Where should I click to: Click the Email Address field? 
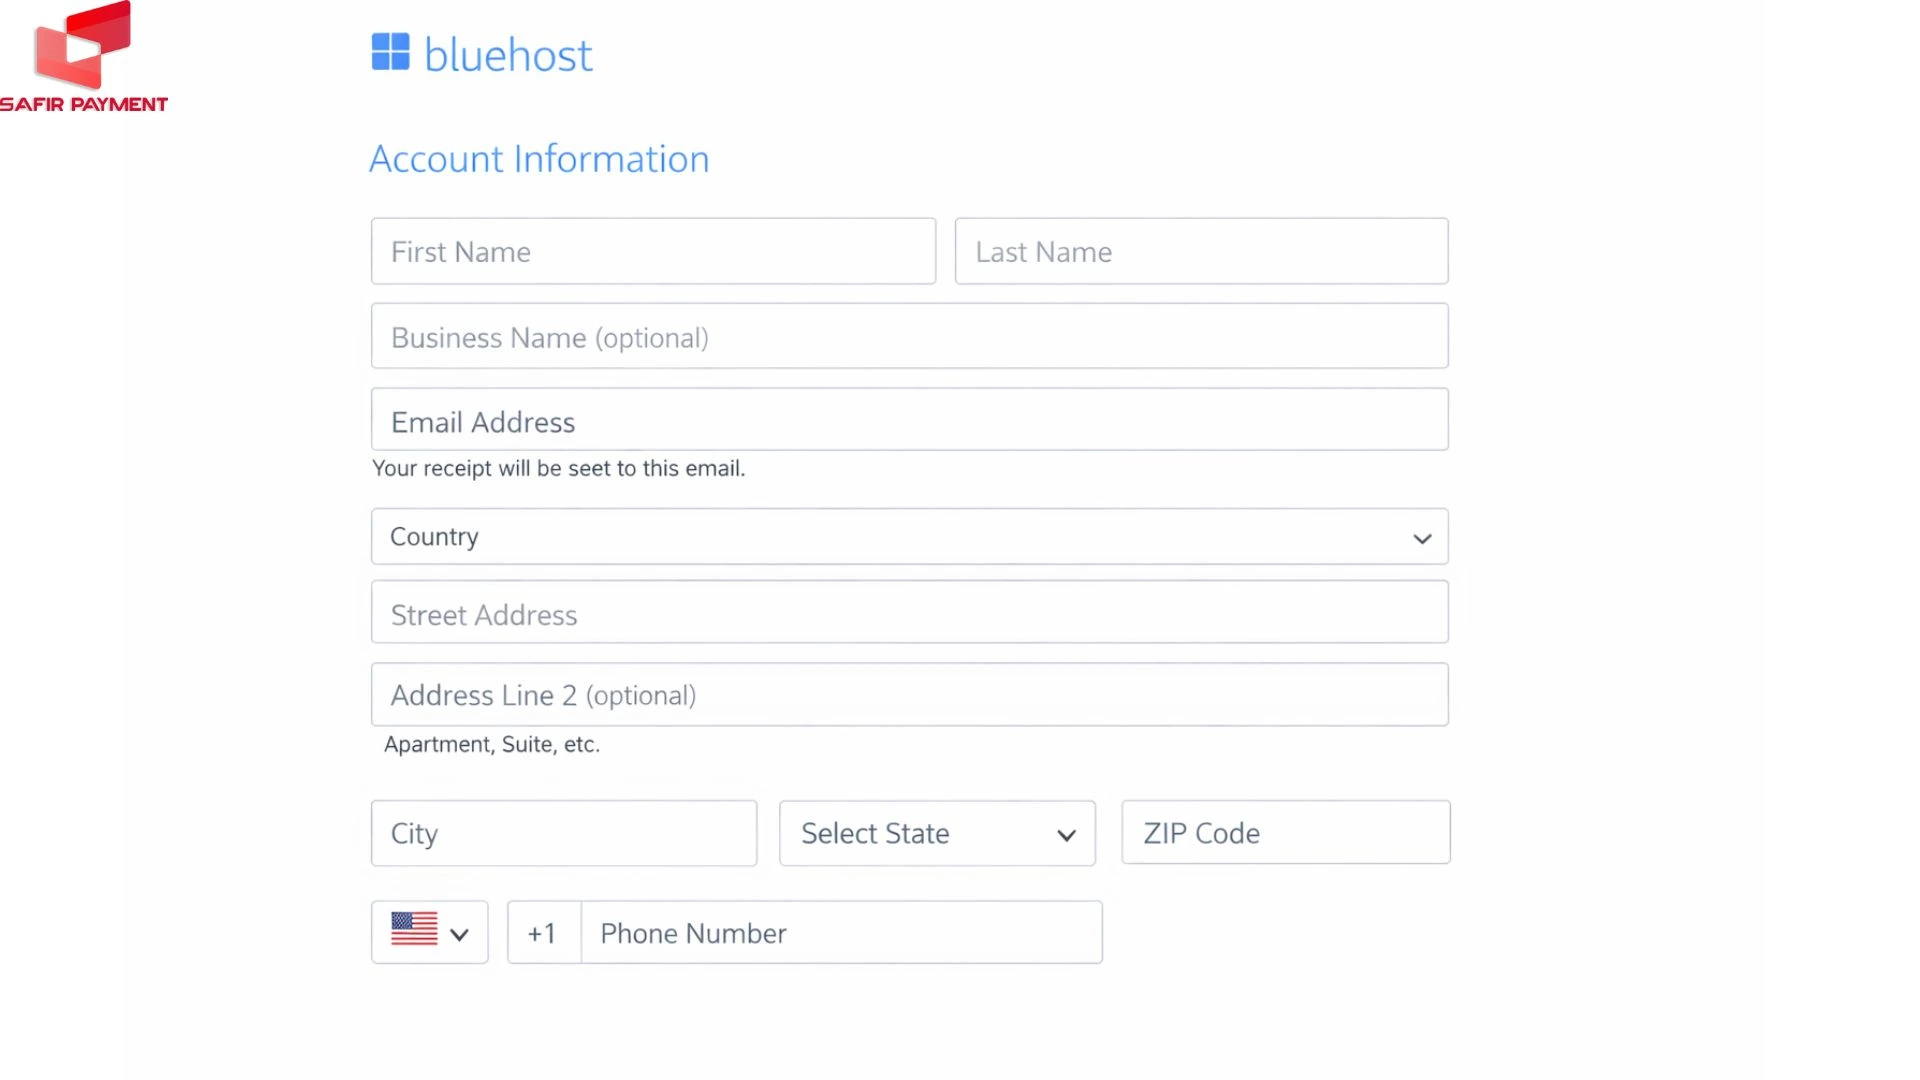click(909, 419)
